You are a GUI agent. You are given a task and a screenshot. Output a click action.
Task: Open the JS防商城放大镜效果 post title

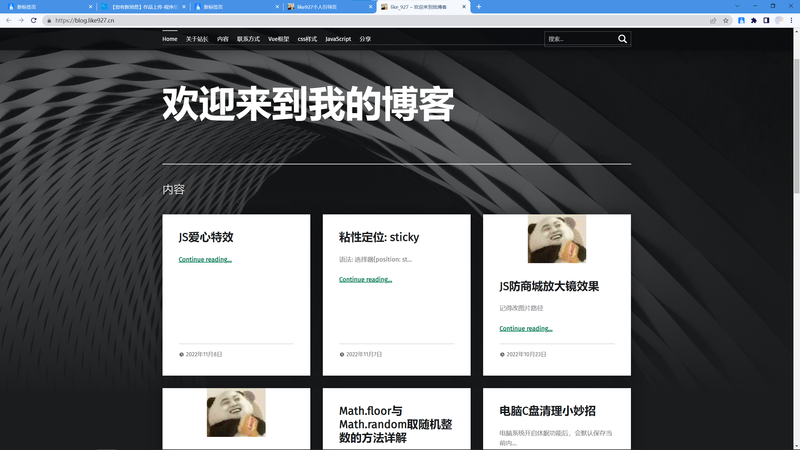tap(549, 286)
